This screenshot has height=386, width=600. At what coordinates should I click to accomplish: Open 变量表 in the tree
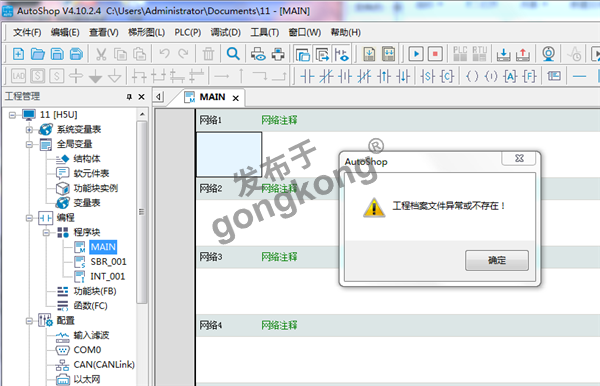[x=87, y=203]
